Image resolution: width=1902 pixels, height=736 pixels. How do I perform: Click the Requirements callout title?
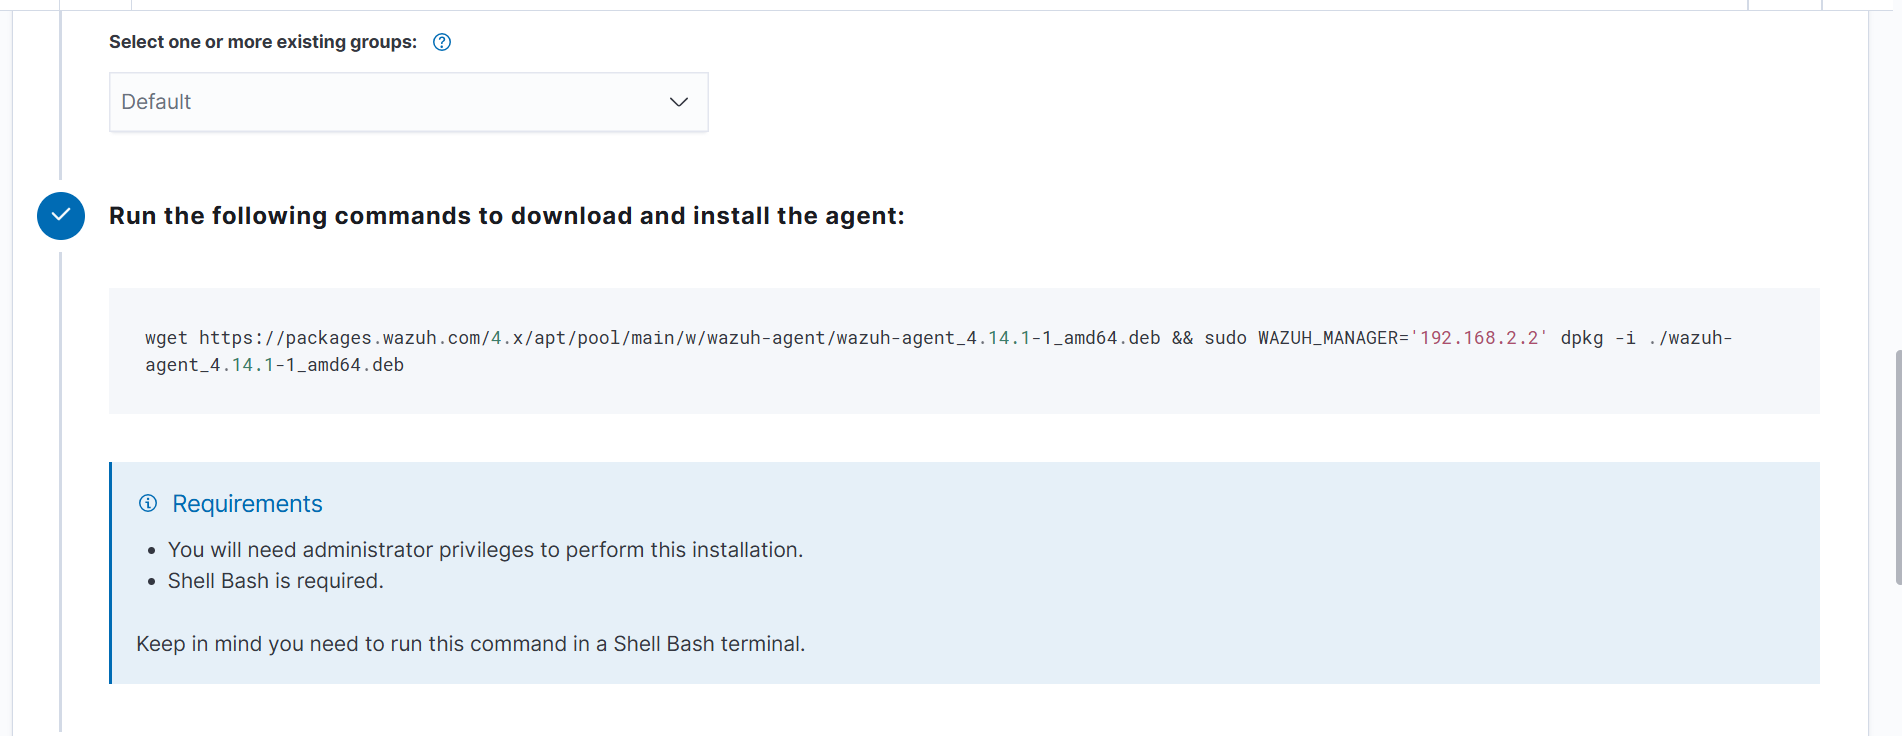click(x=247, y=504)
